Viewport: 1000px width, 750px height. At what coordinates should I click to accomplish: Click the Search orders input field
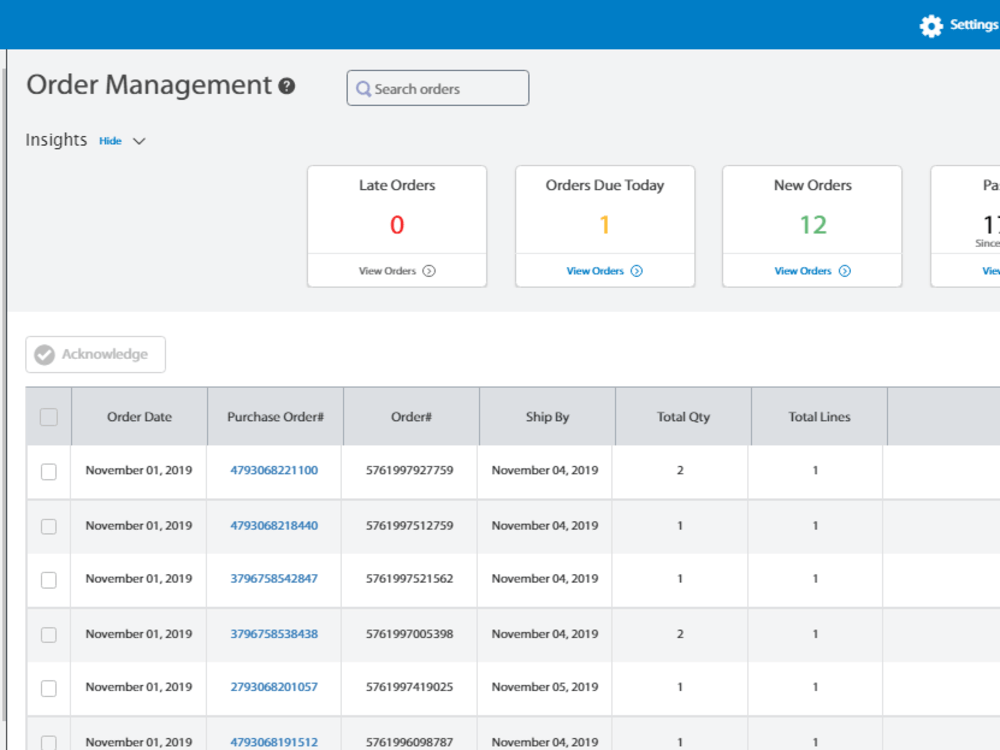click(438, 88)
